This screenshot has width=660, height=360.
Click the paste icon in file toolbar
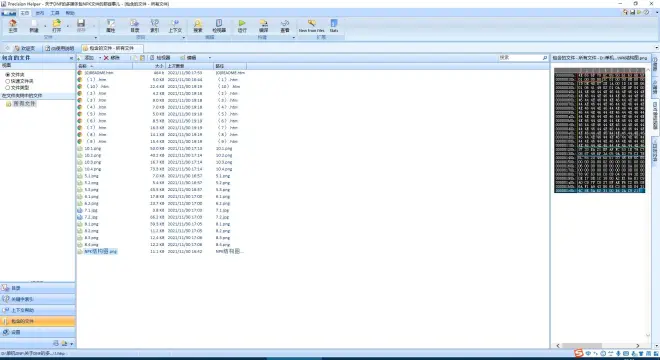point(142,58)
